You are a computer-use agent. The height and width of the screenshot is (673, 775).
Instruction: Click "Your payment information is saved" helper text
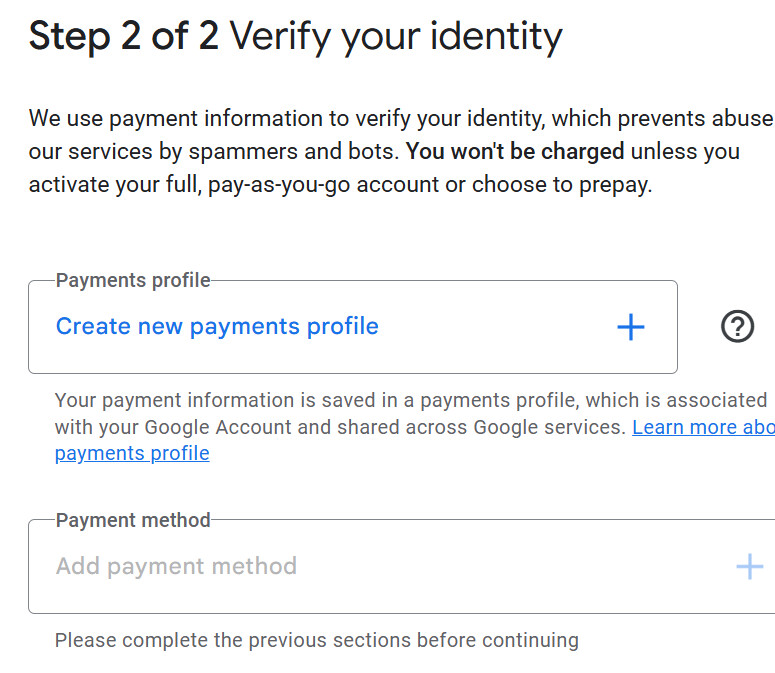click(x=200, y=400)
